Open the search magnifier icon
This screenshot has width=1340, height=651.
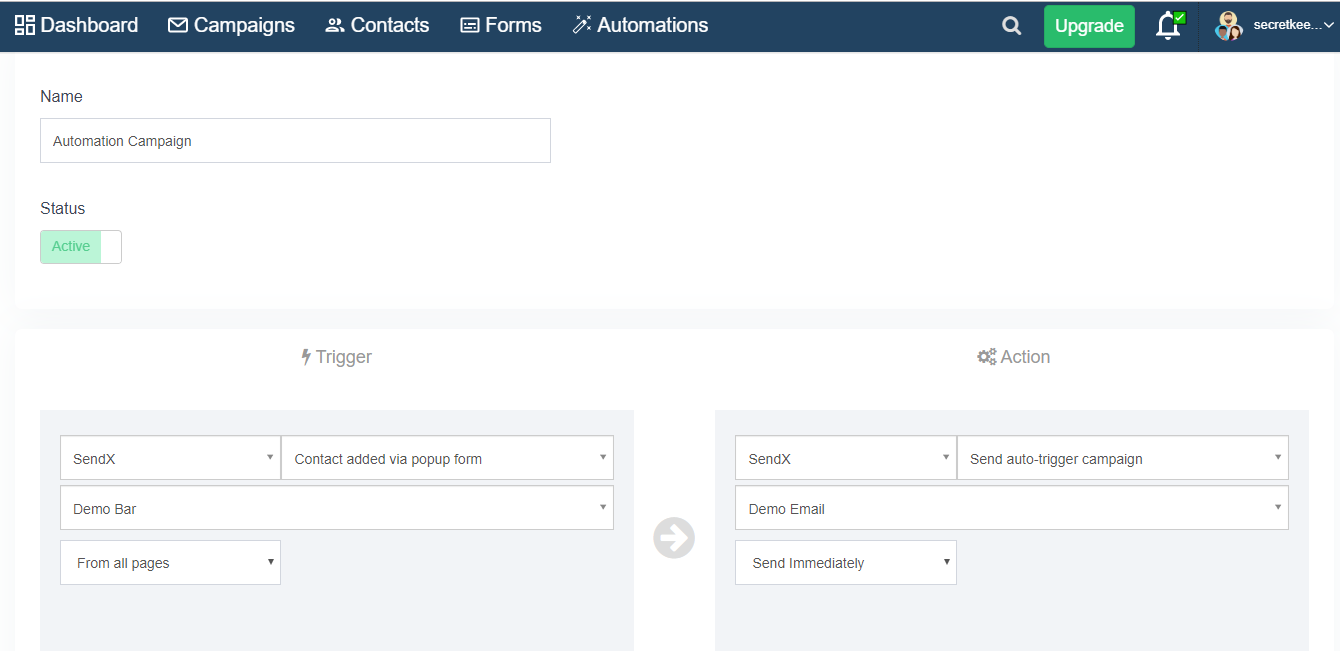pos(1012,26)
